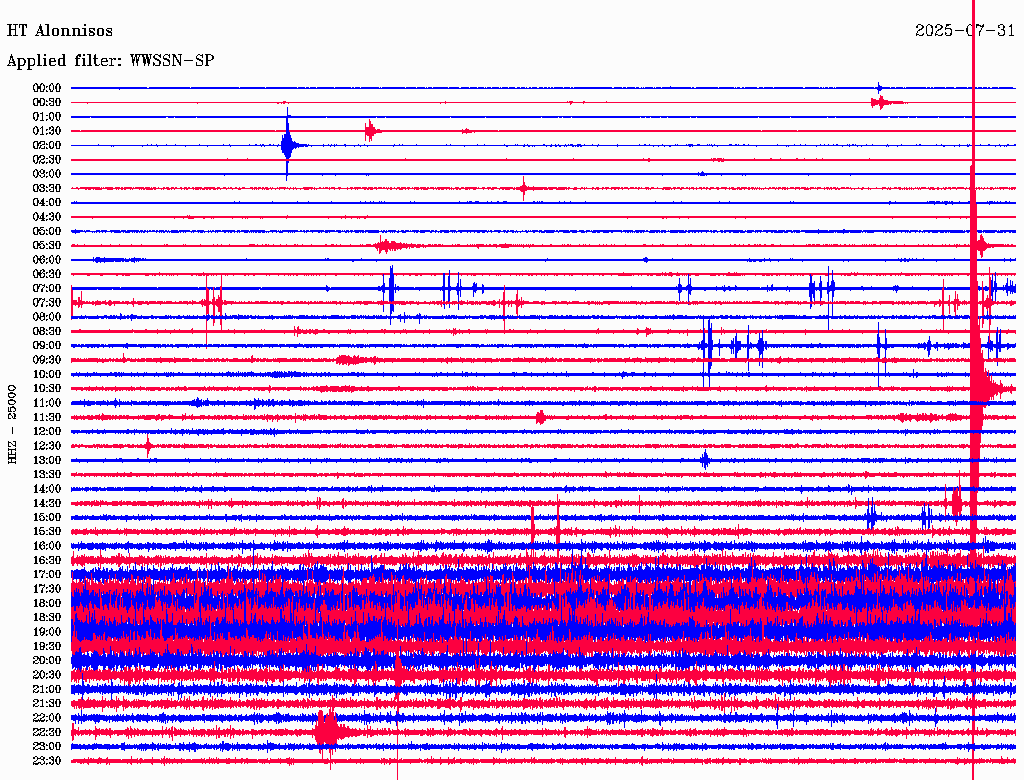Screen dimensions: 1024x780
Task: Click the 11:30 time label
Action: tap(47, 417)
